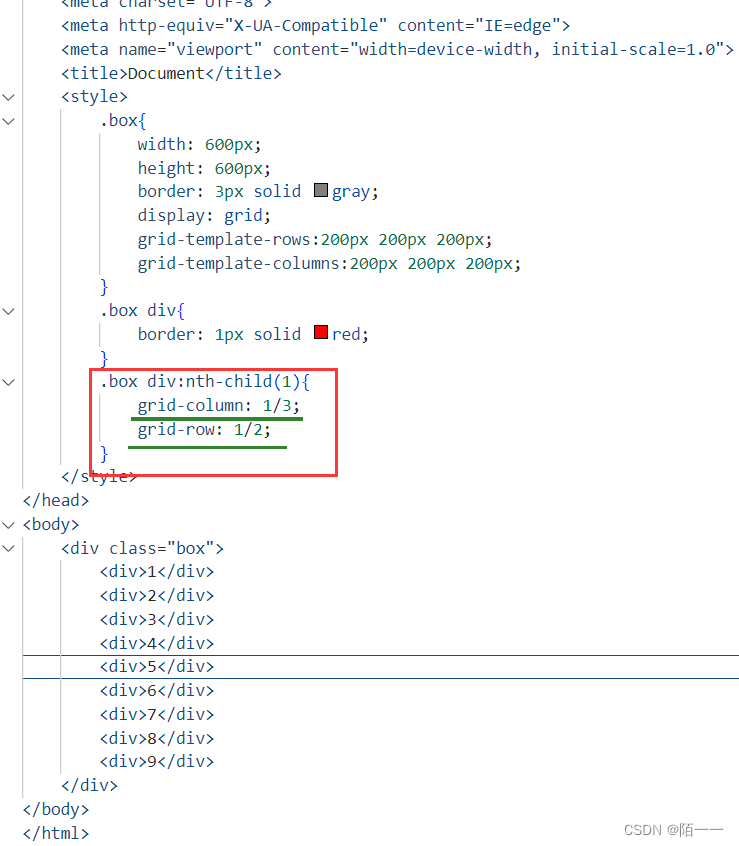This screenshot has width=739, height=846.
Task: Click the '</html>' closing tag
Action: click(x=56, y=833)
